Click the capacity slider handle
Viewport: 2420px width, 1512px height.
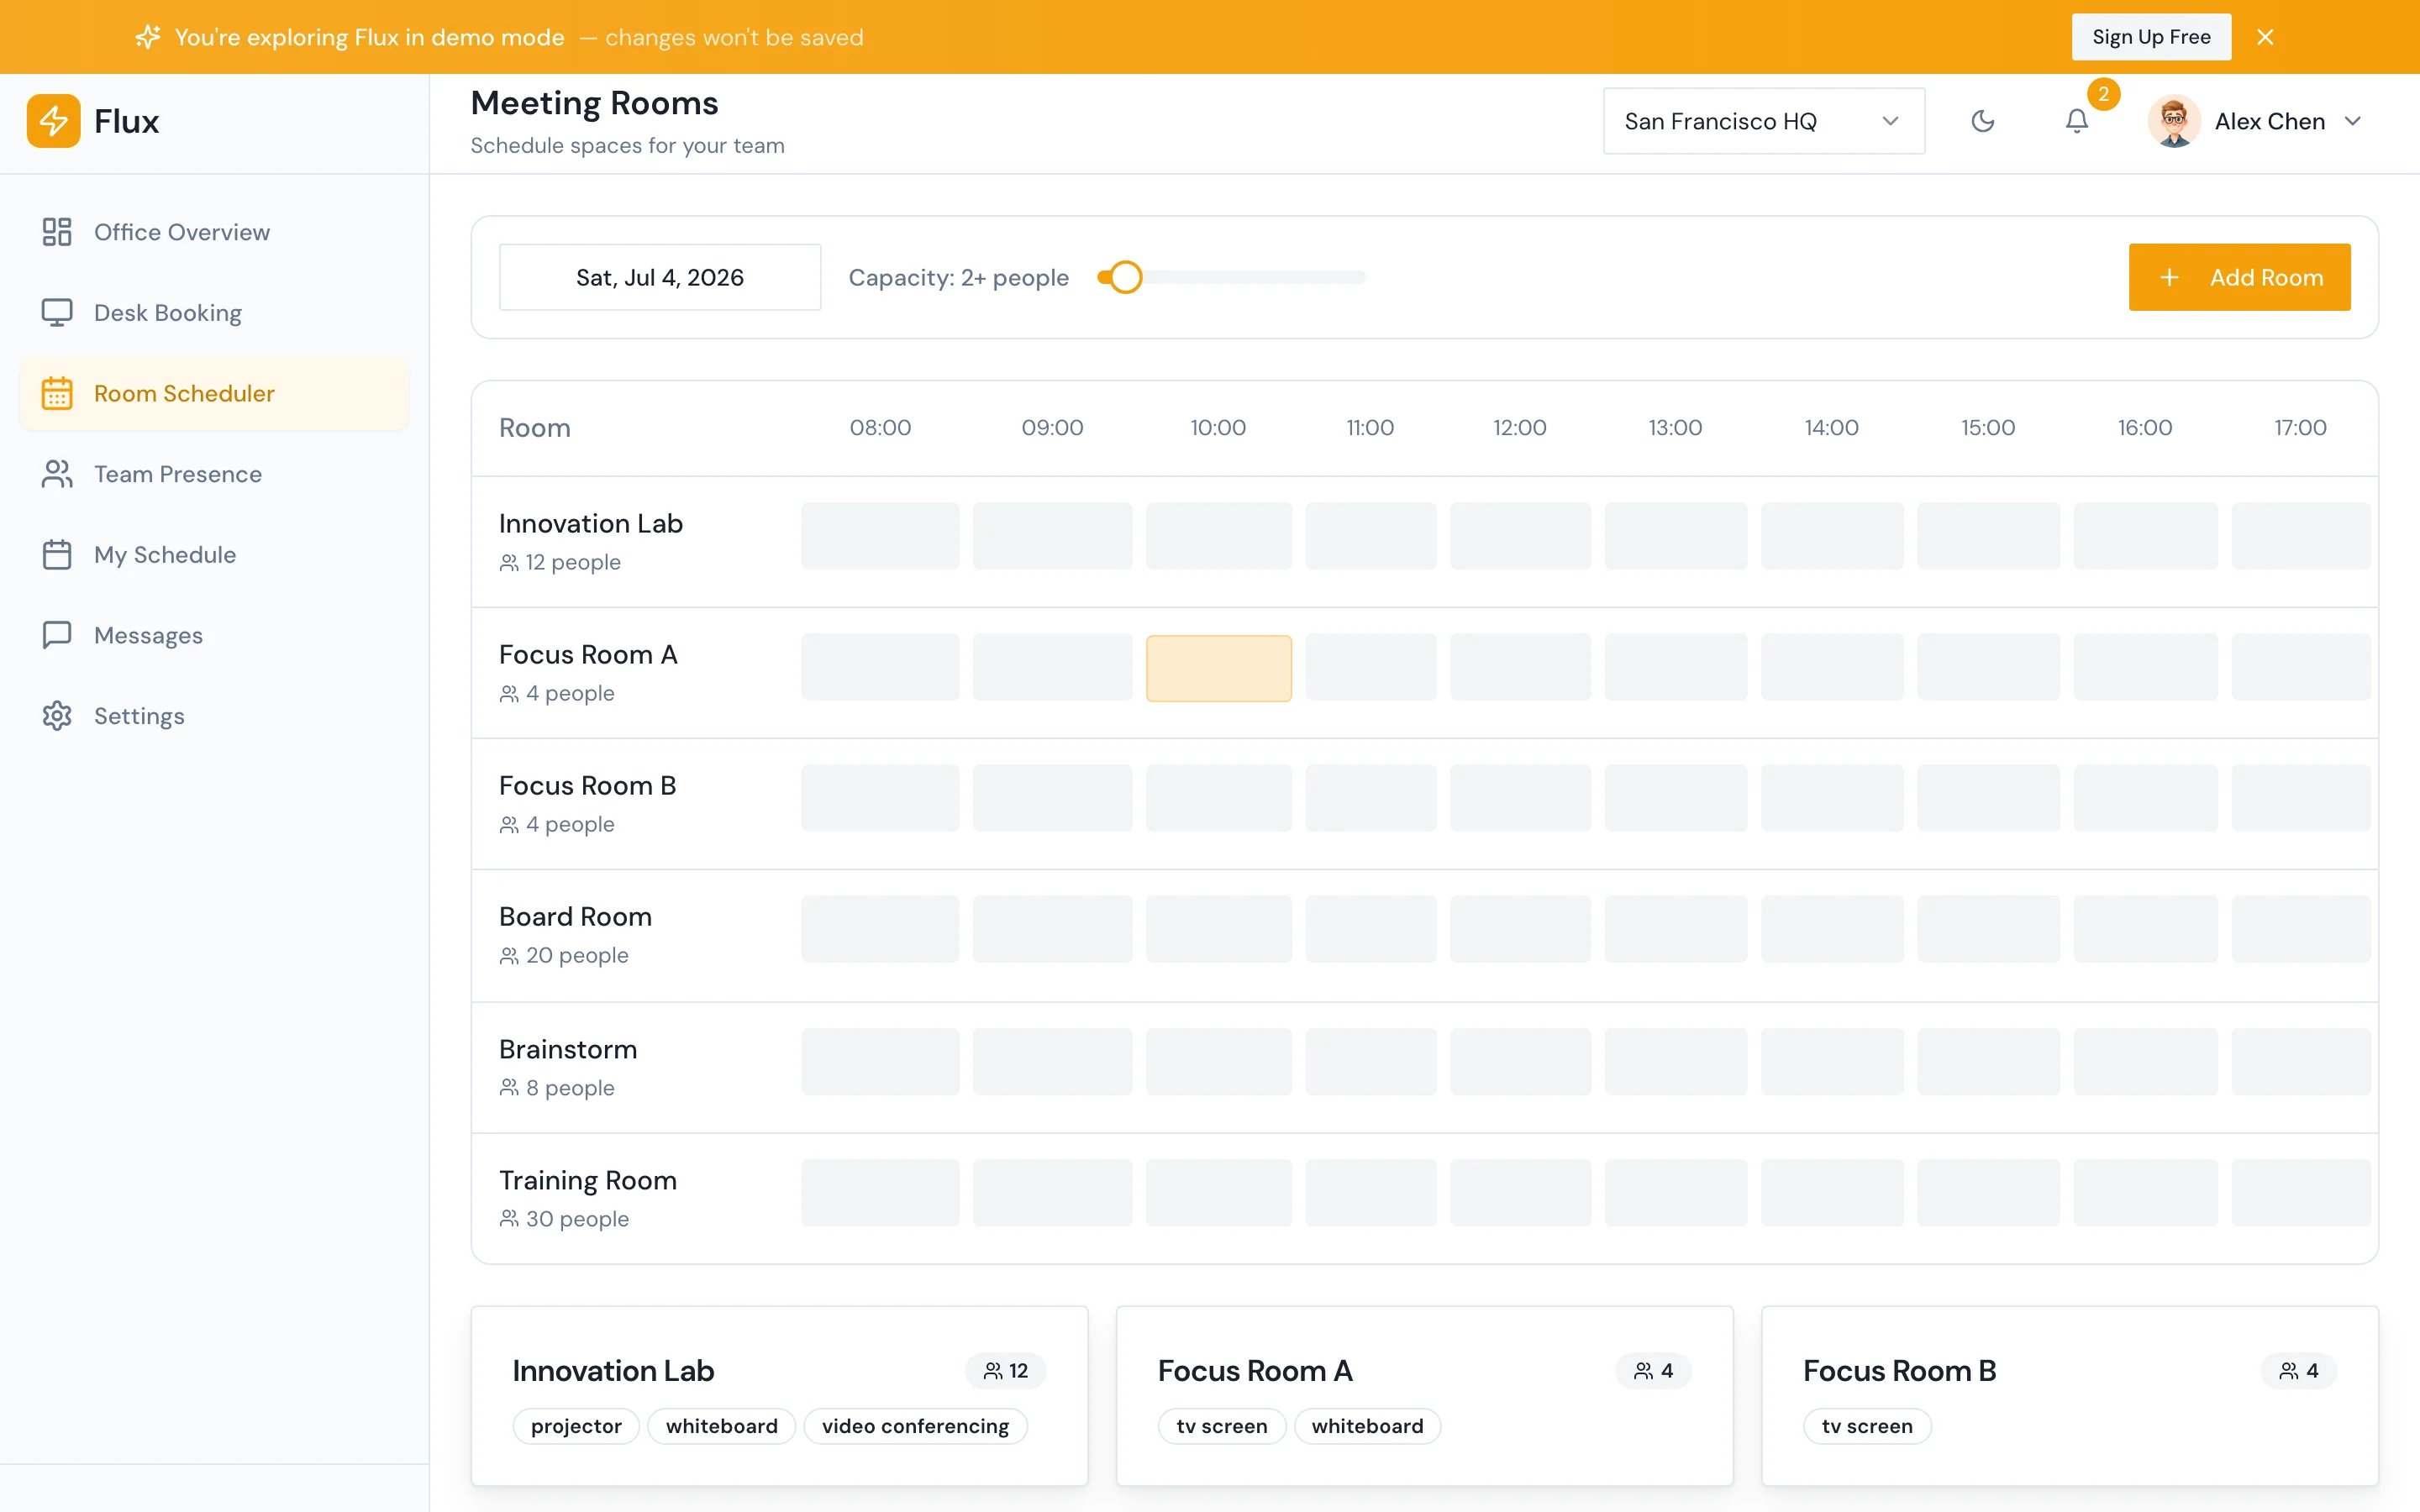coord(1126,277)
